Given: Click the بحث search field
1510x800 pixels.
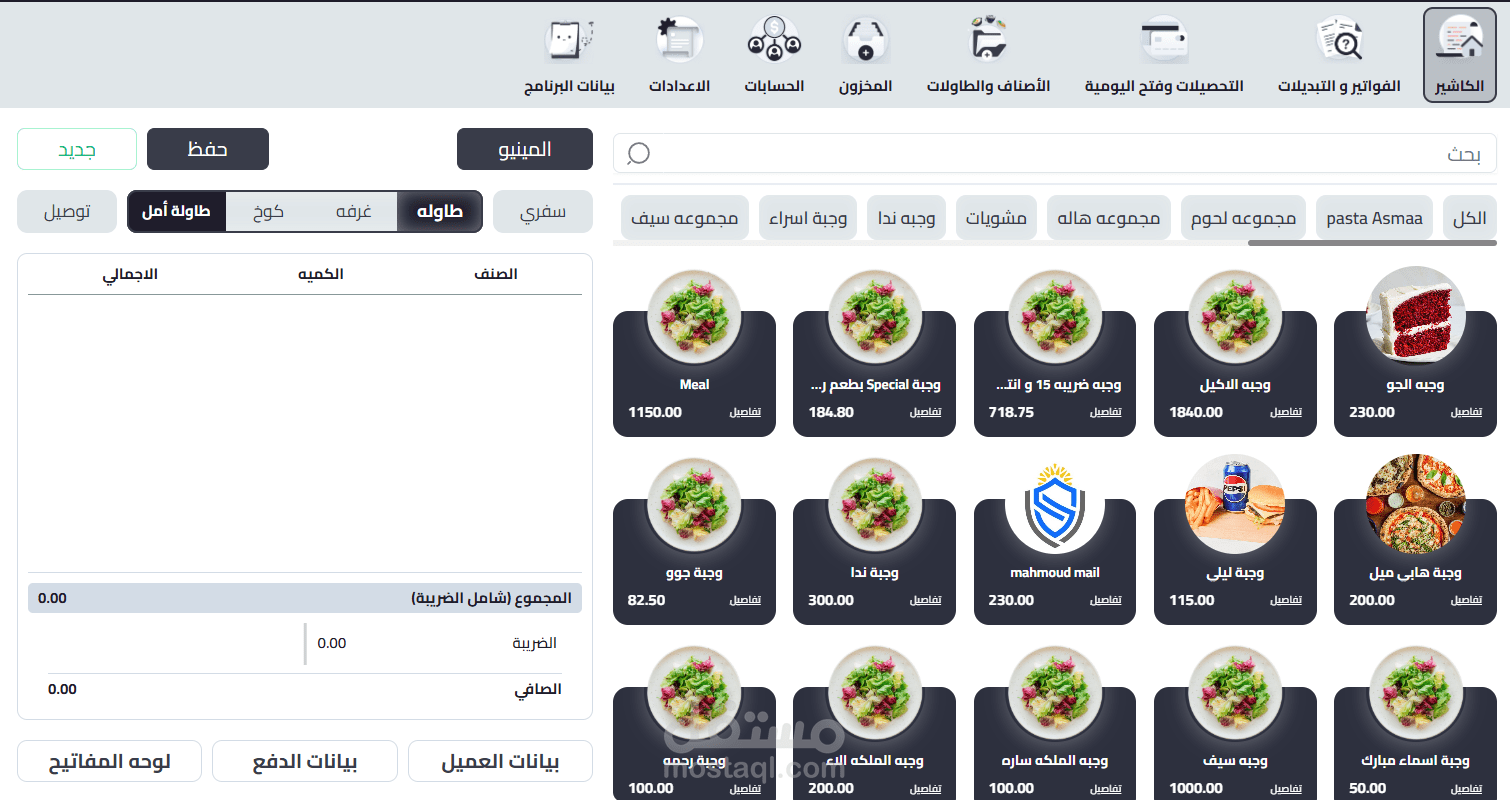Looking at the screenshot, I should click(1055, 153).
